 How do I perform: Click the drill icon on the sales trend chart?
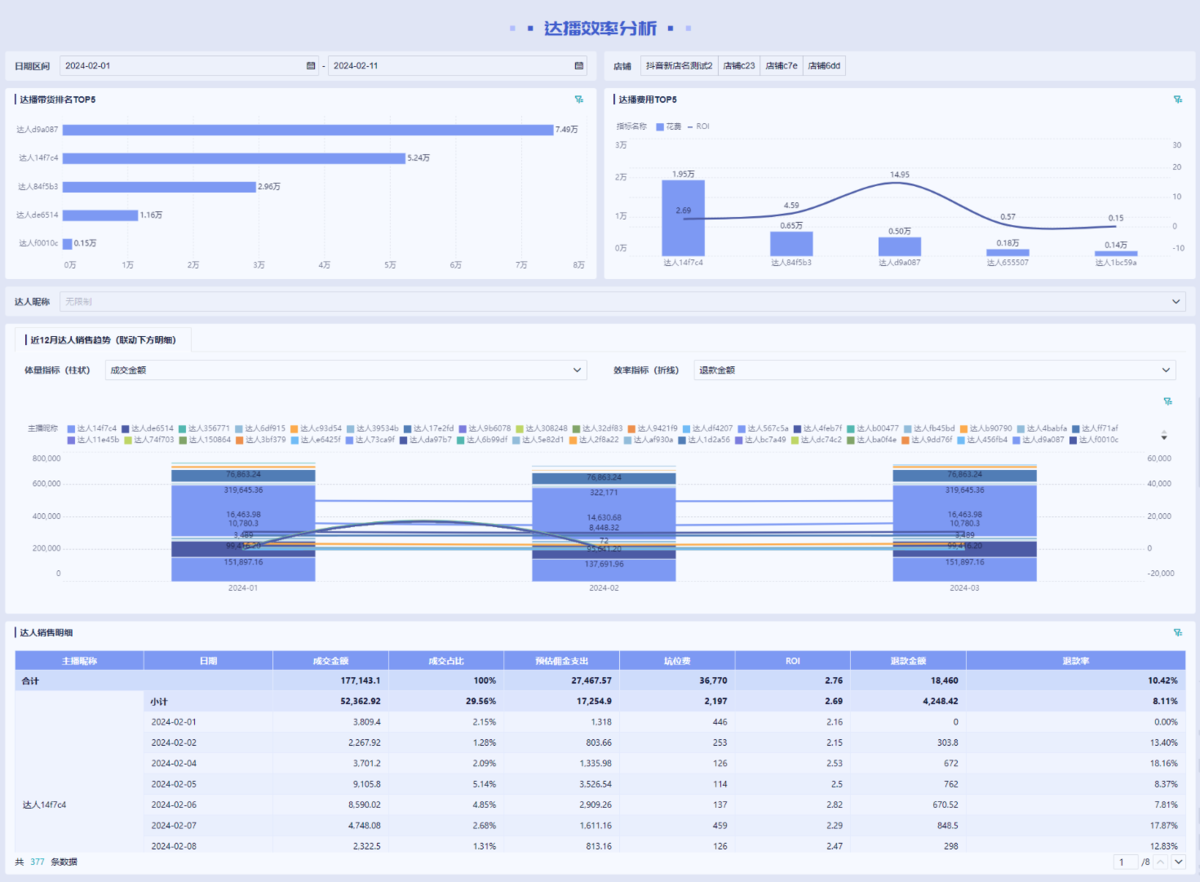tap(1167, 401)
